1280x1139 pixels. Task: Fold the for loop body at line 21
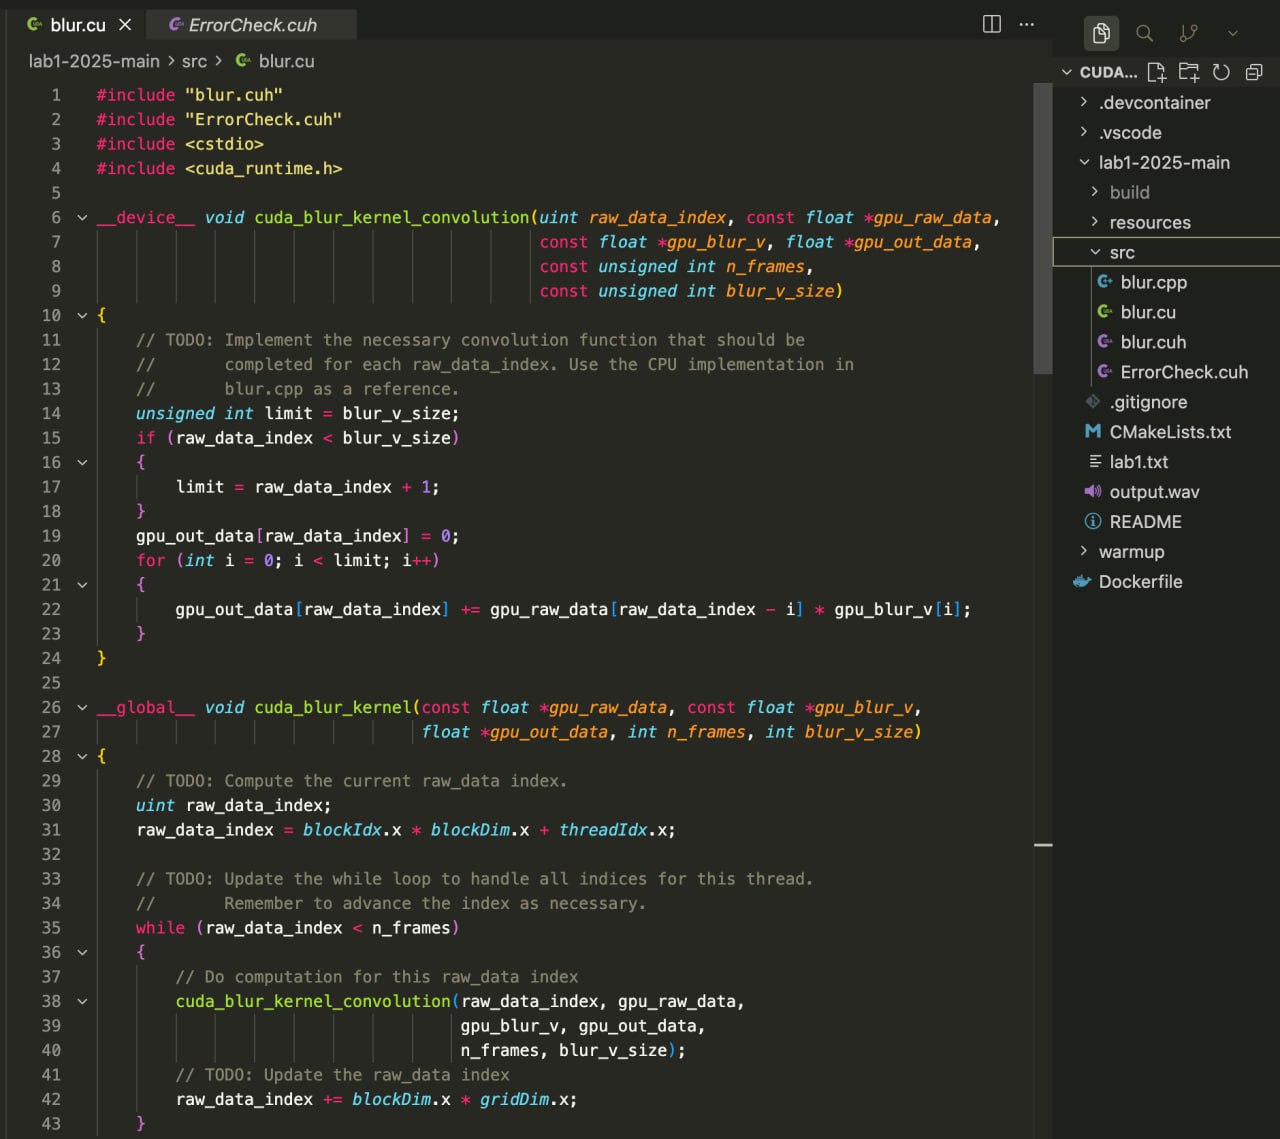pos(82,585)
